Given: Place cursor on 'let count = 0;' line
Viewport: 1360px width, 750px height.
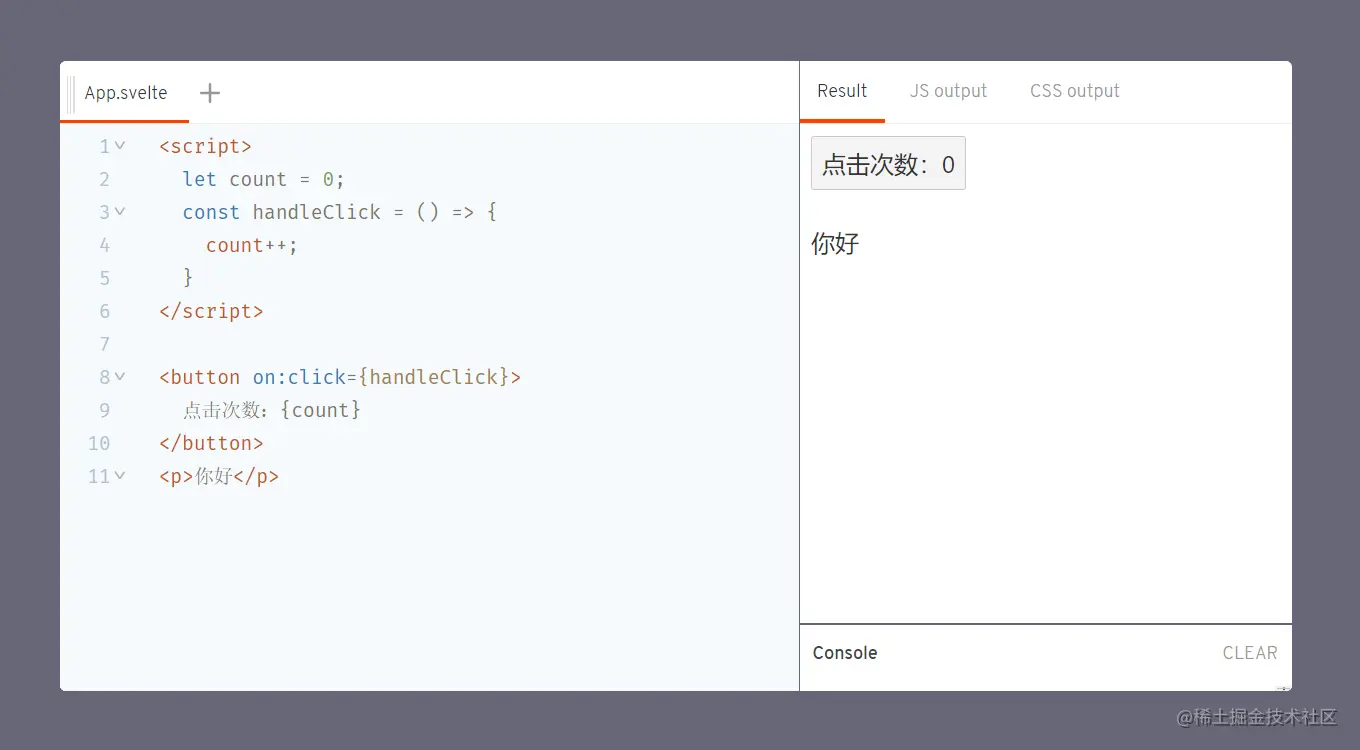Looking at the screenshot, I should [x=264, y=179].
